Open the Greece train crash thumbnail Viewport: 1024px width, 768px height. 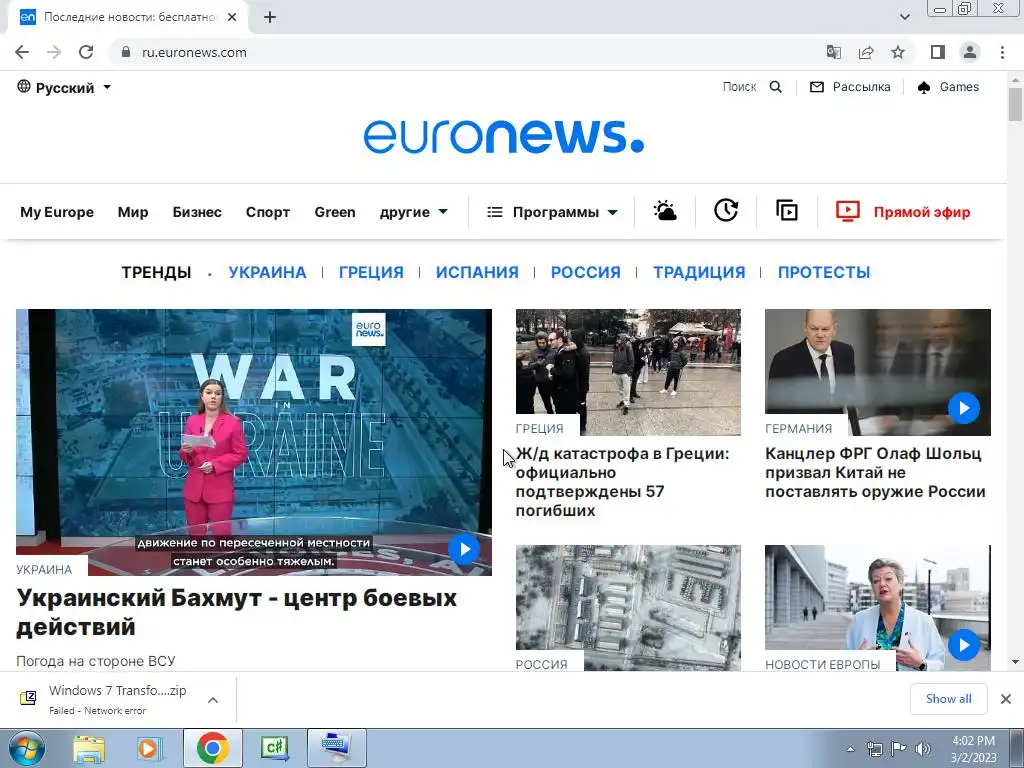[x=628, y=372]
